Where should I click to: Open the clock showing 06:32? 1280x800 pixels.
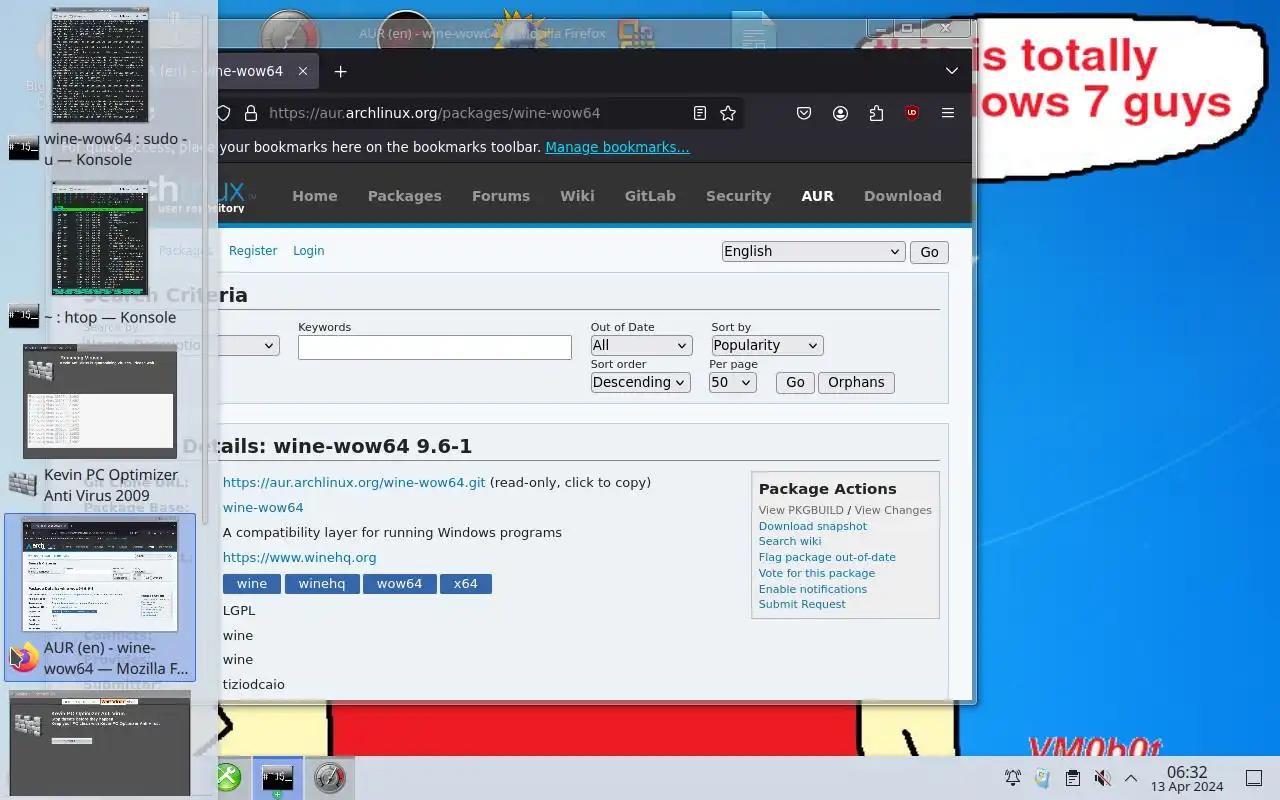tap(1187, 778)
